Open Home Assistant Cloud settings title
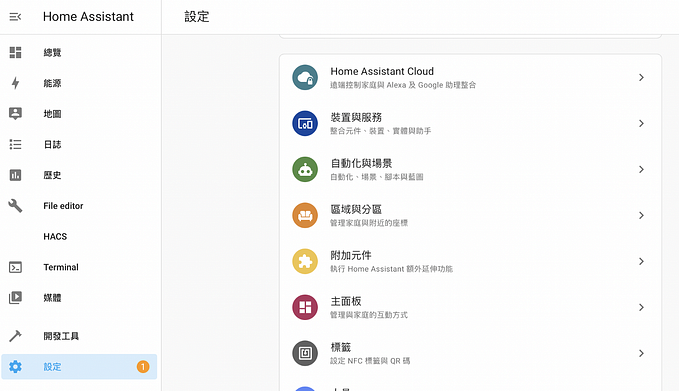Screen dimensions: 679x391 tap(382, 71)
